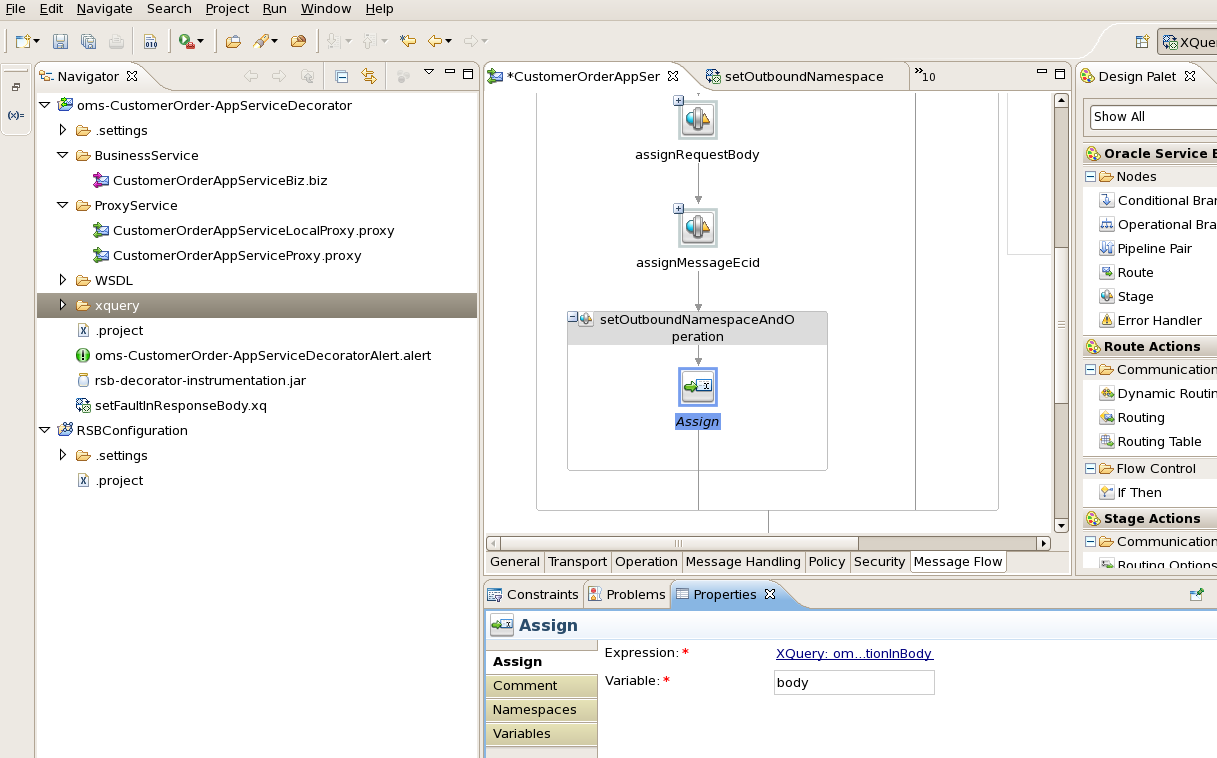The width and height of the screenshot is (1217, 758).
Task: Click the Open Type folder toolbar icon
Action: point(233,41)
